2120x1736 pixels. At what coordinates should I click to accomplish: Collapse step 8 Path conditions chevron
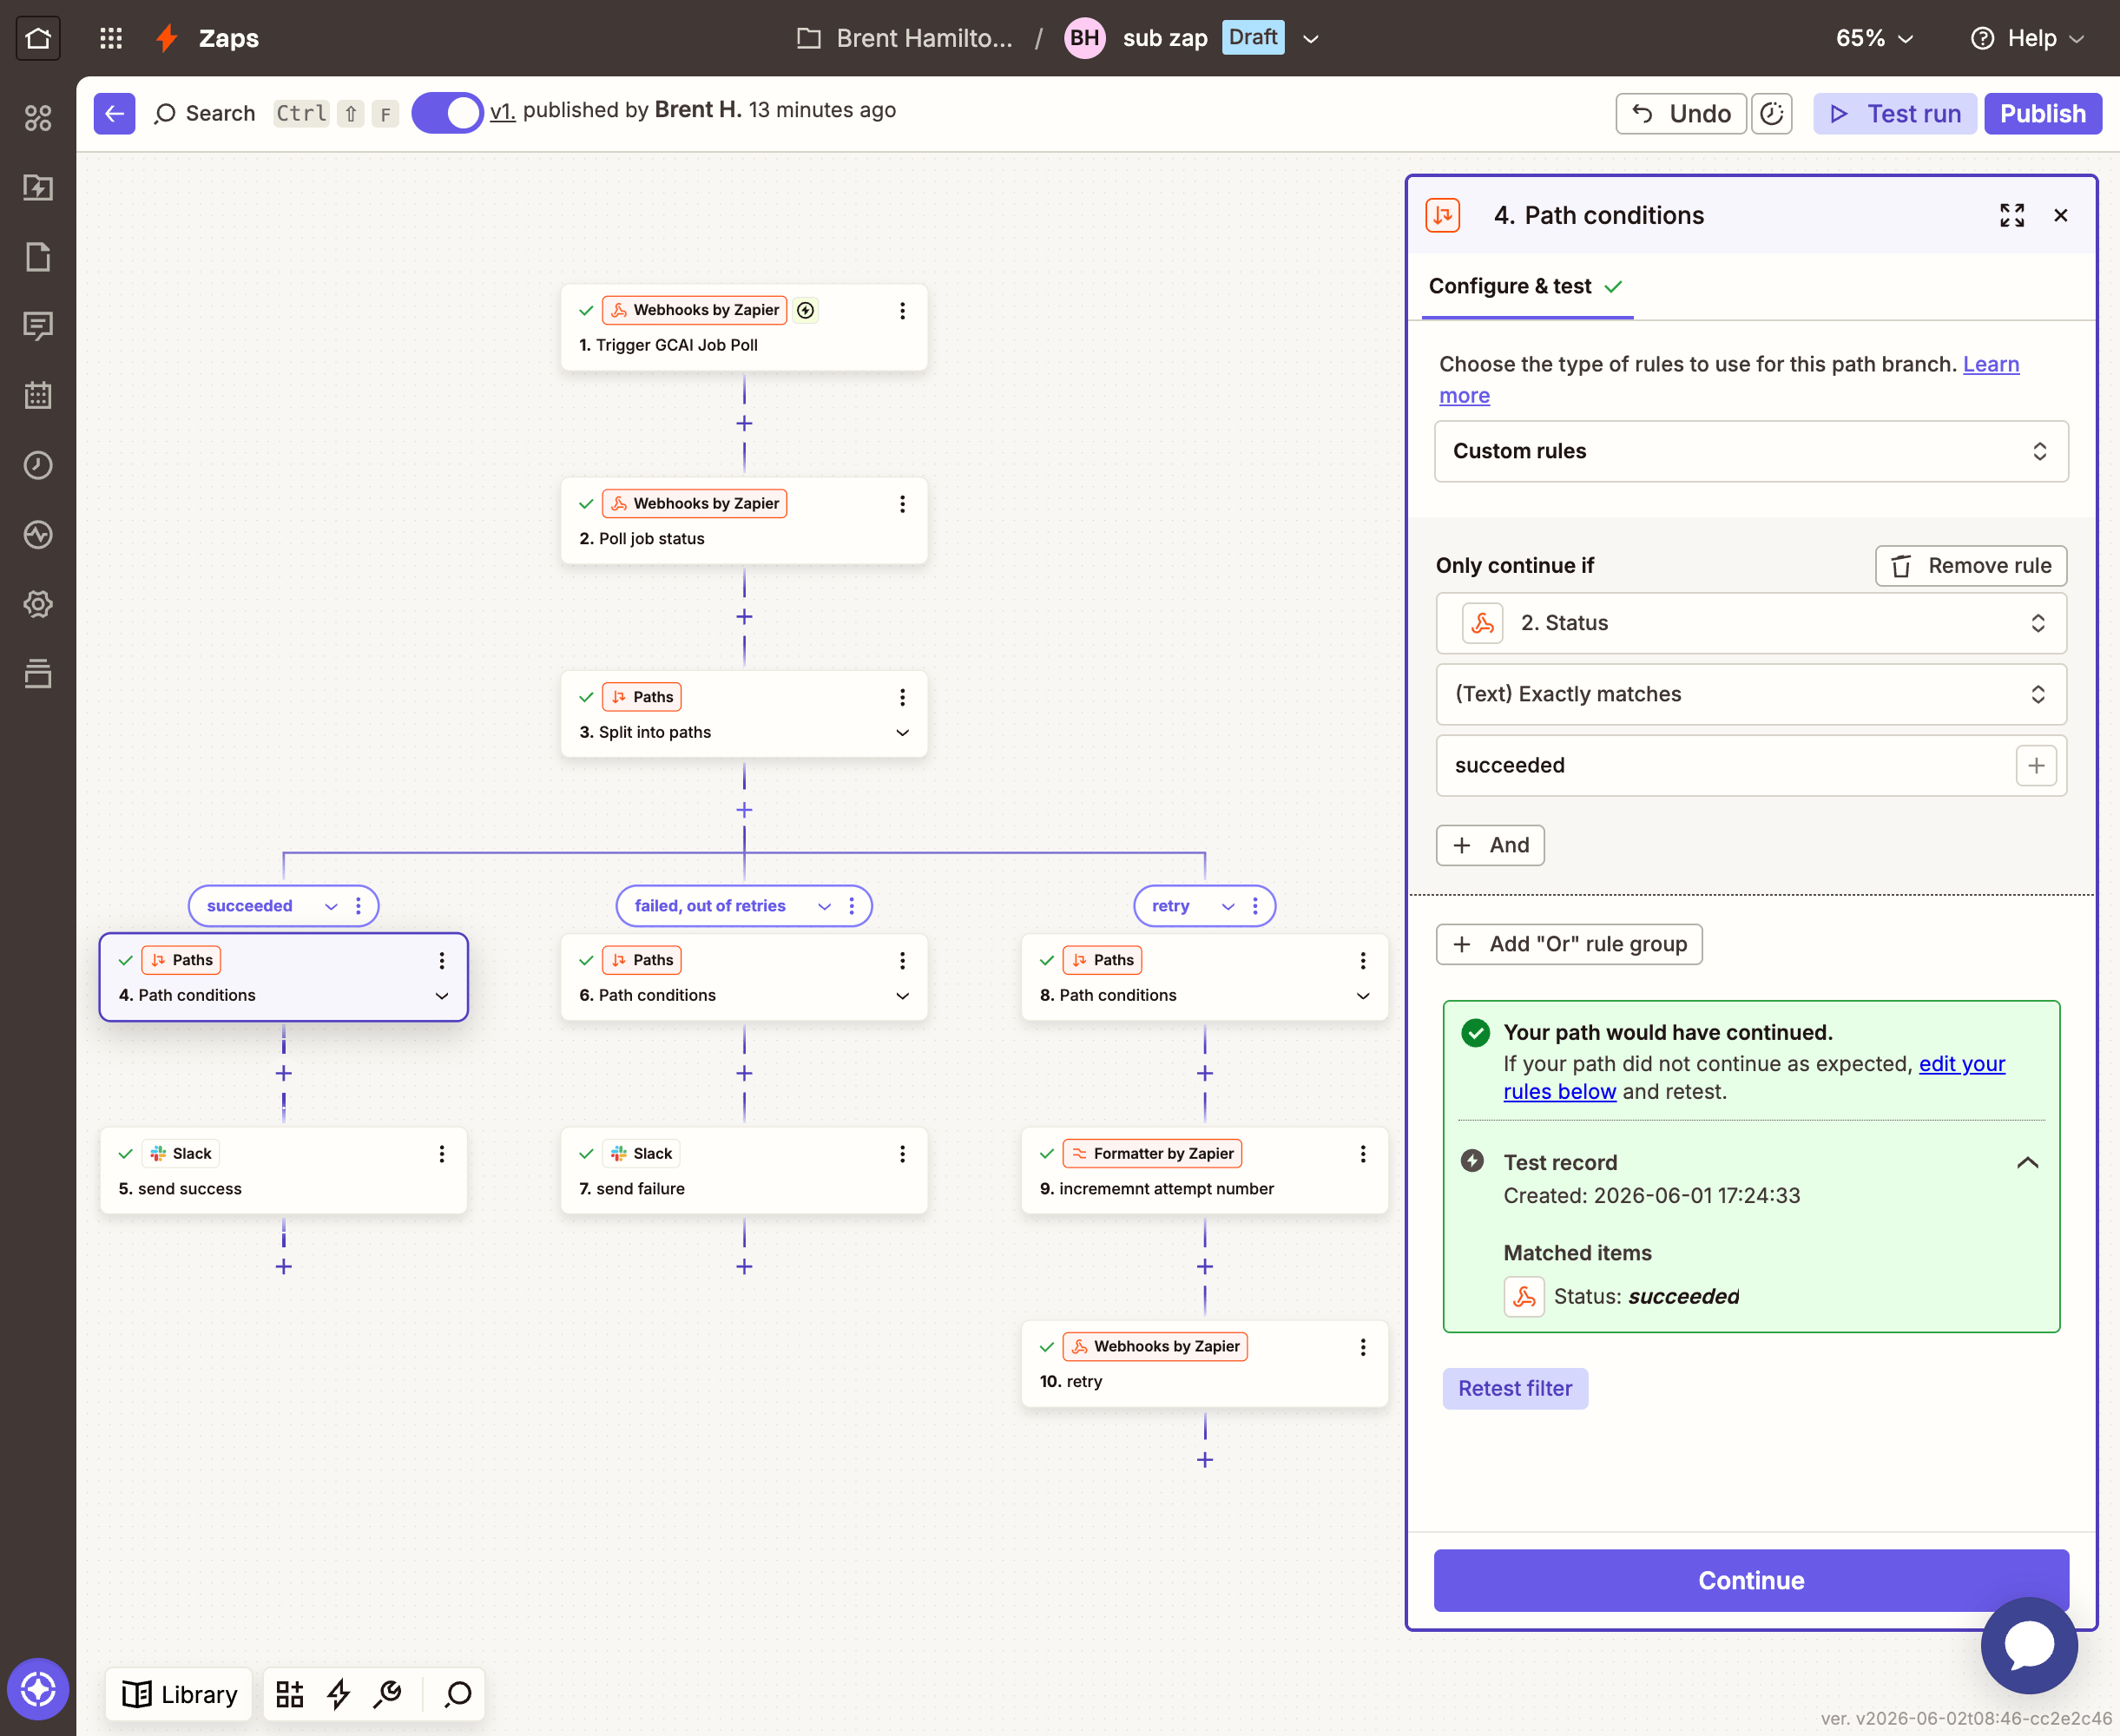1363,996
